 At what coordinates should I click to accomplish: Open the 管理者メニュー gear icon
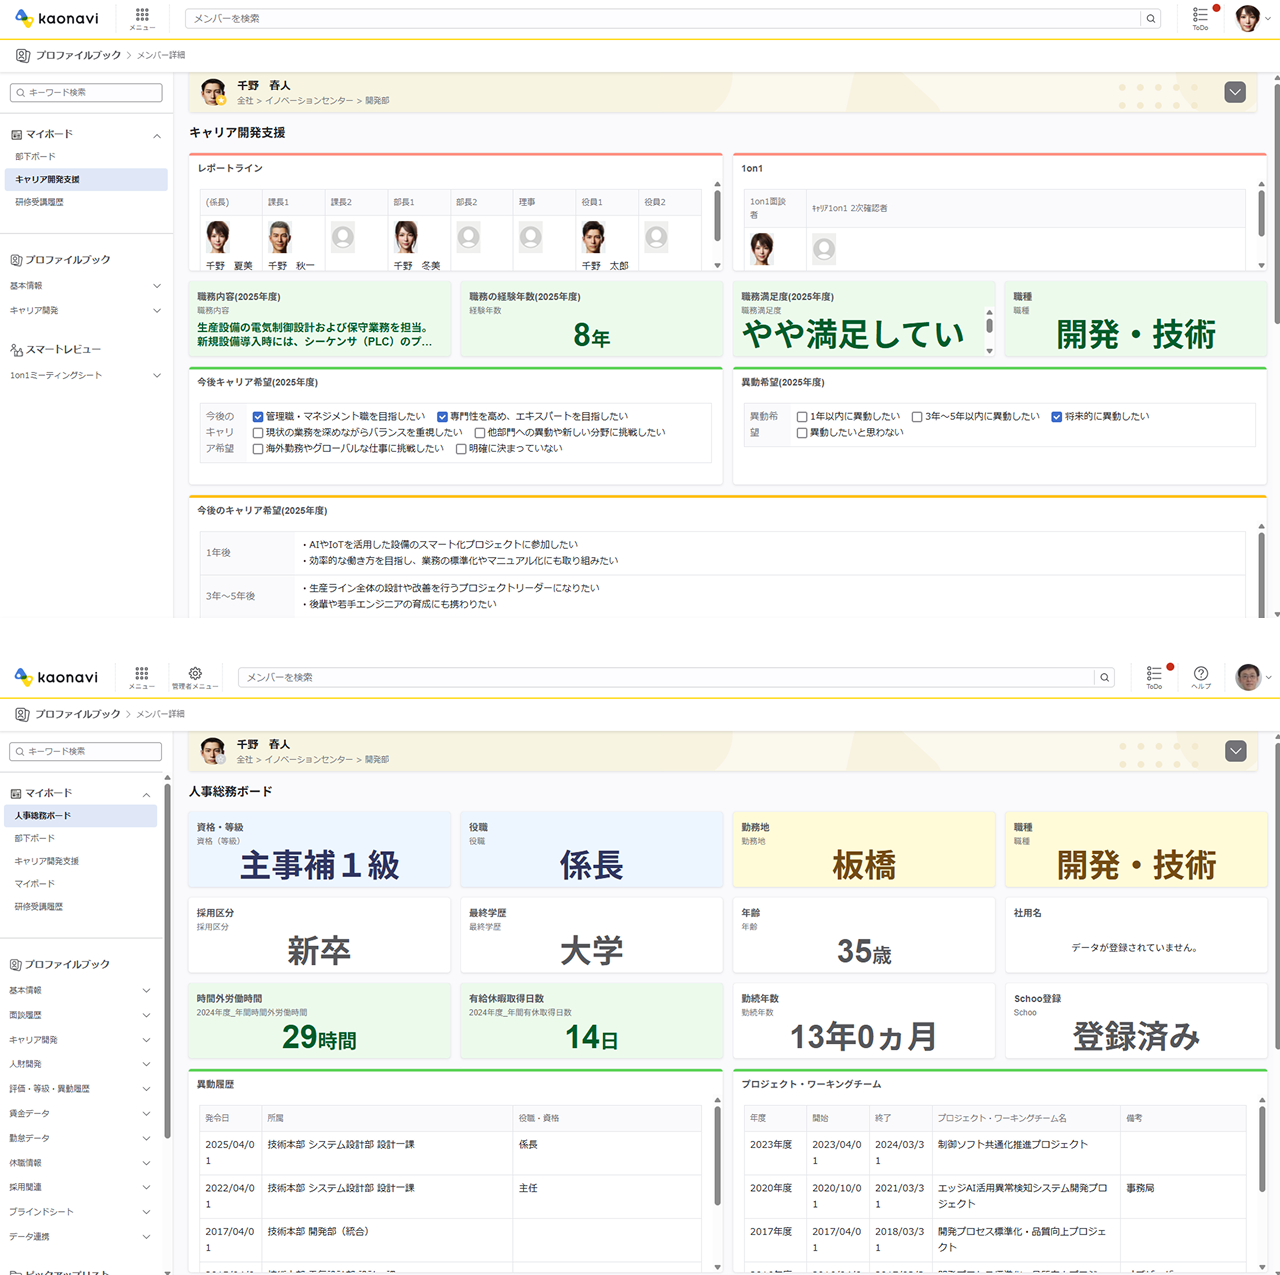click(x=195, y=675)
